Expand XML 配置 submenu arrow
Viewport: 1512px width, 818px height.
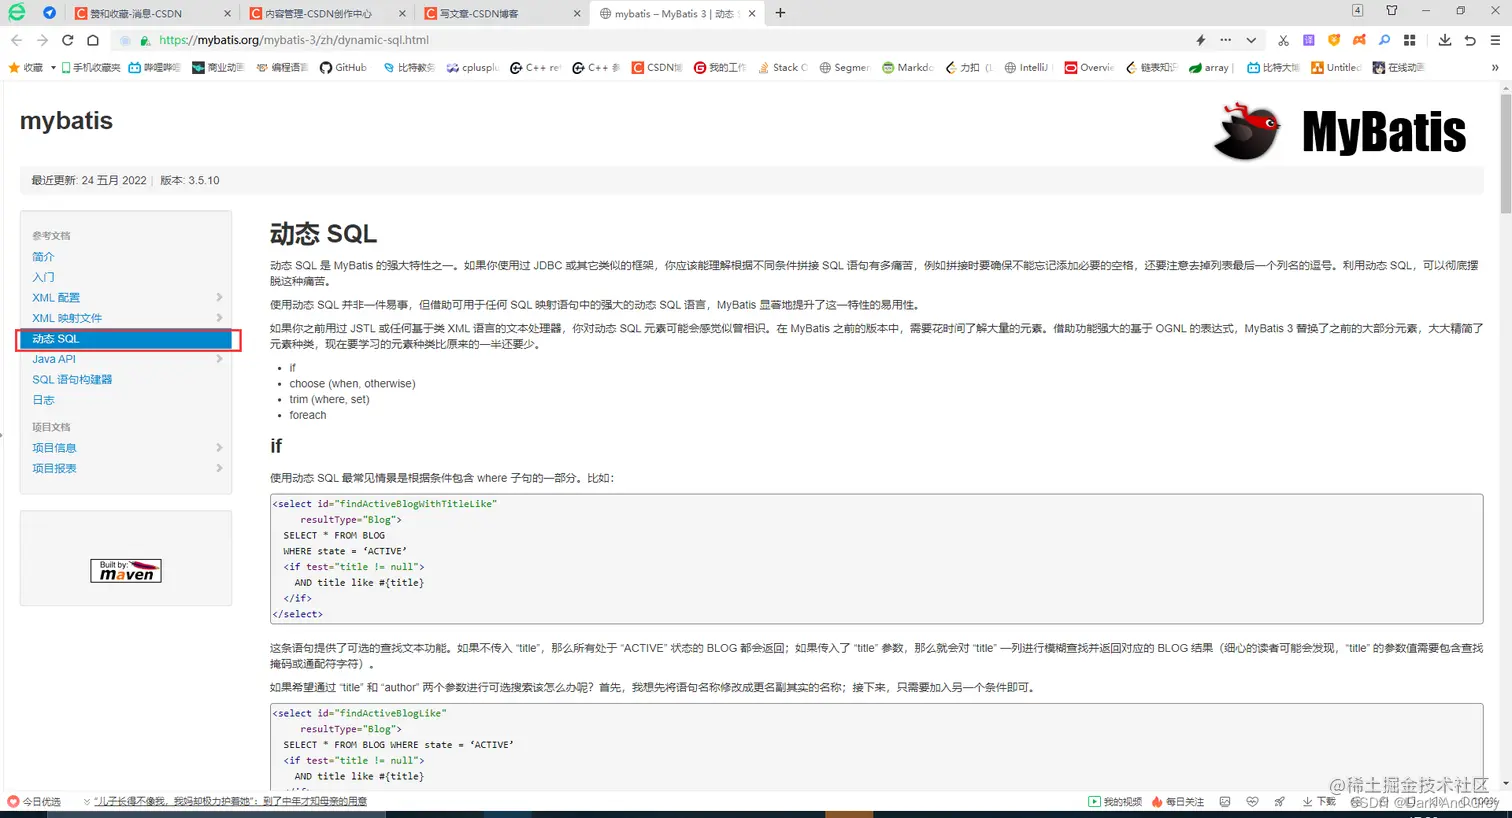[219, 298]
